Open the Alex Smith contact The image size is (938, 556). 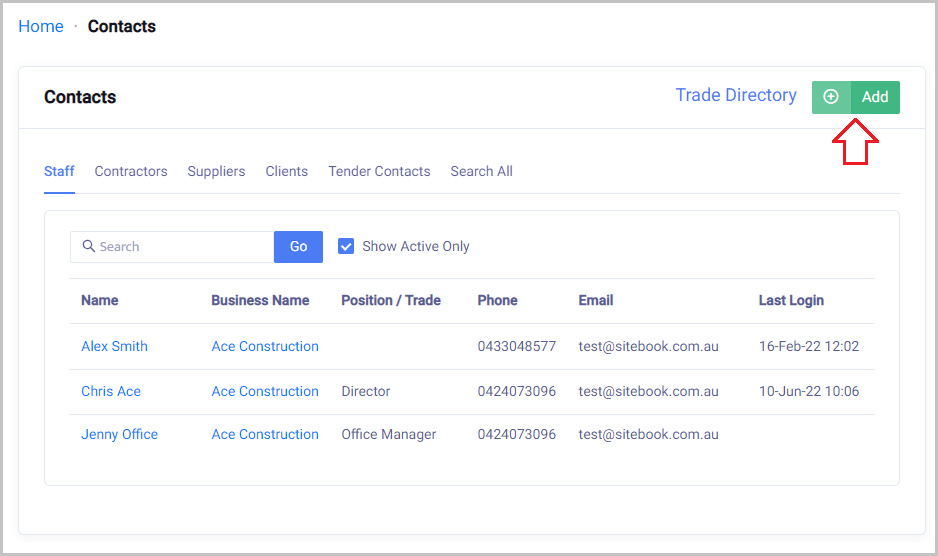click(114, 346)
